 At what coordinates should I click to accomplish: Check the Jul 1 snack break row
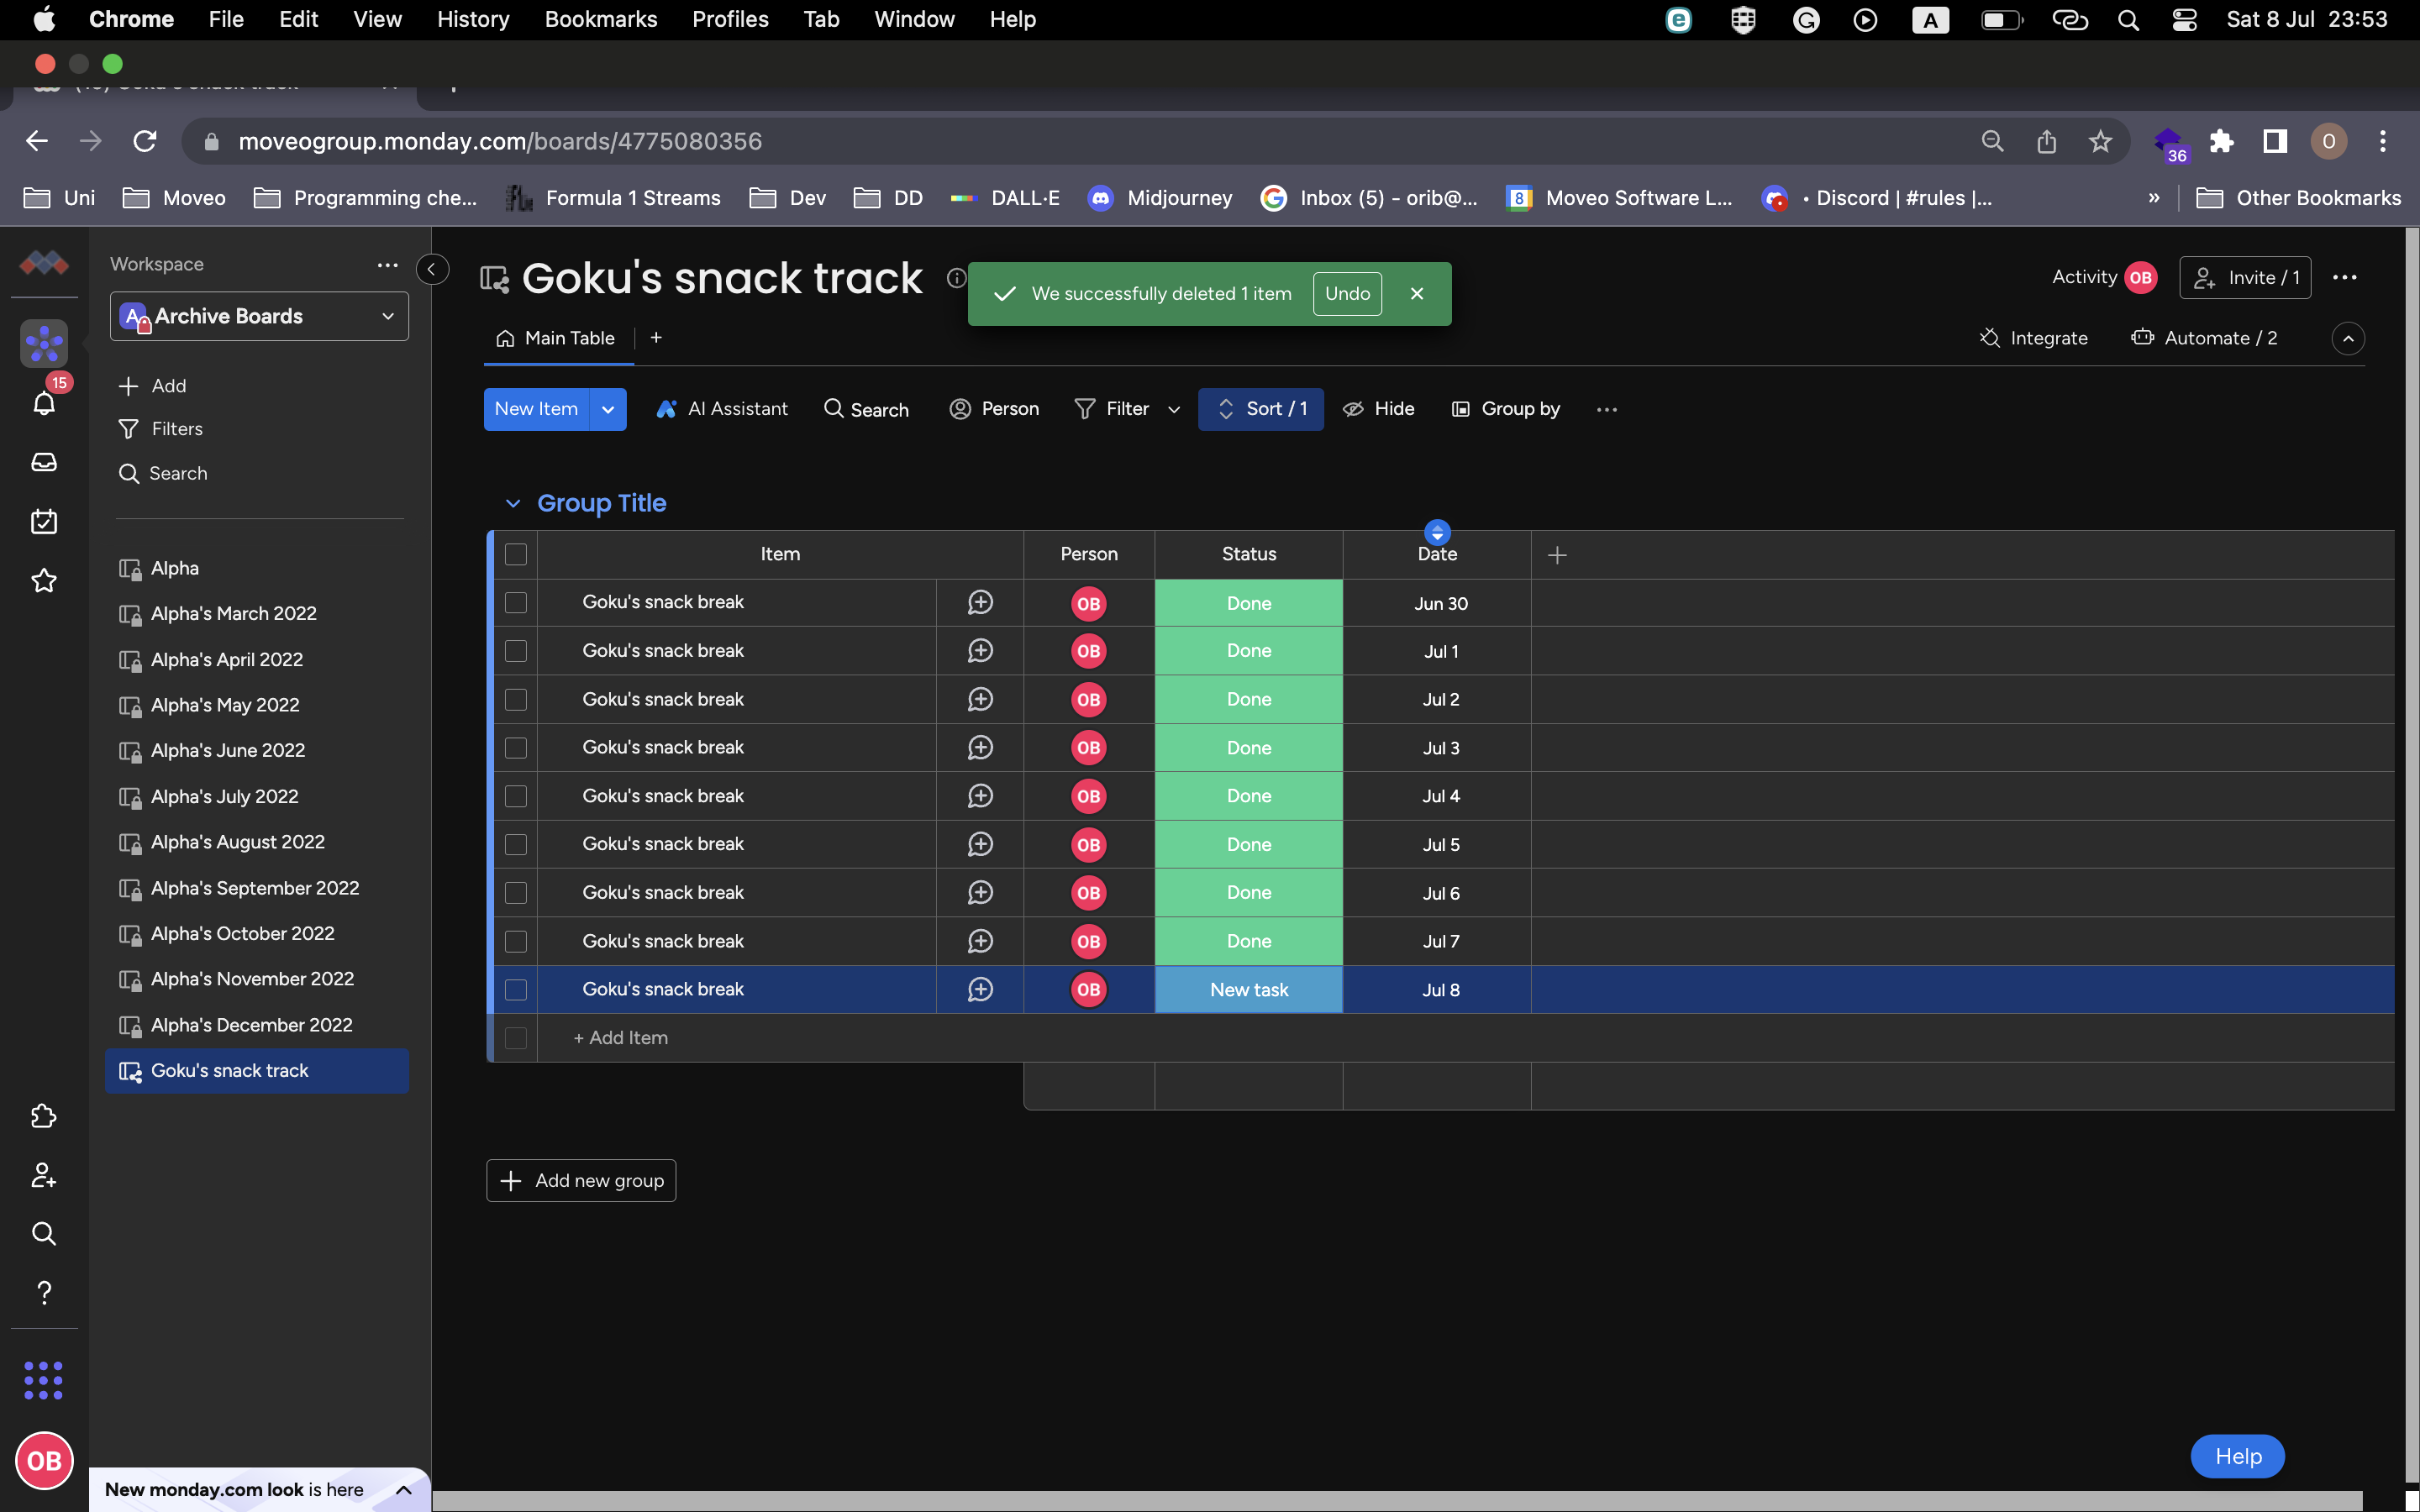click(x=516, y=651)
